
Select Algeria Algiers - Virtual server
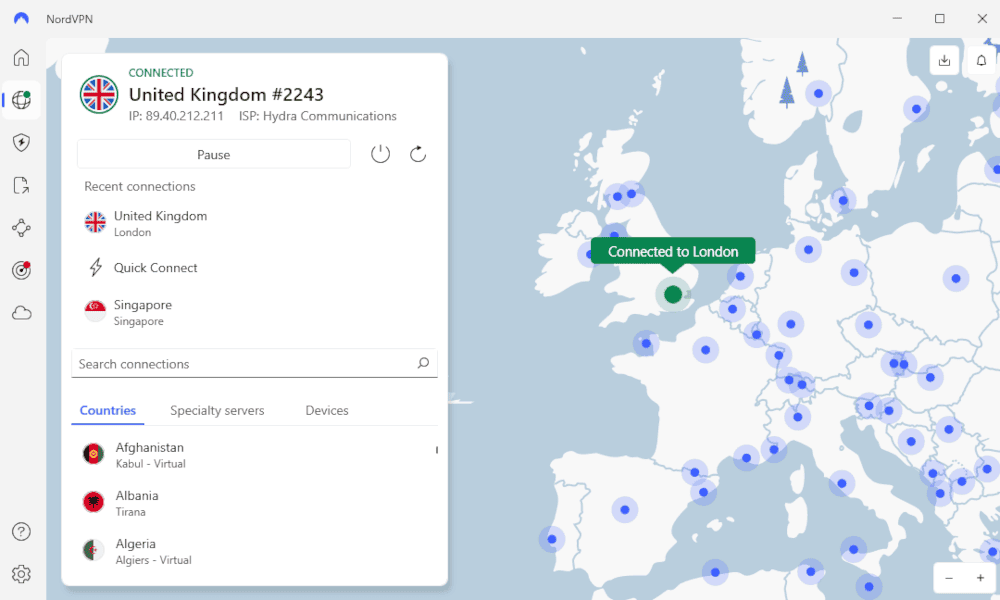(x=255, y=551)
